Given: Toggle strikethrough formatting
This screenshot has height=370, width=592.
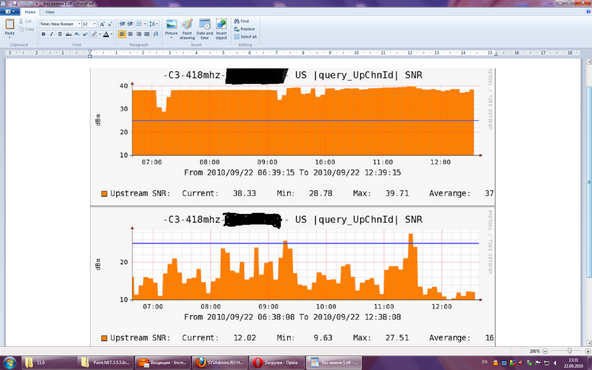Looking at the screenshot, I should tap(68, 34).
